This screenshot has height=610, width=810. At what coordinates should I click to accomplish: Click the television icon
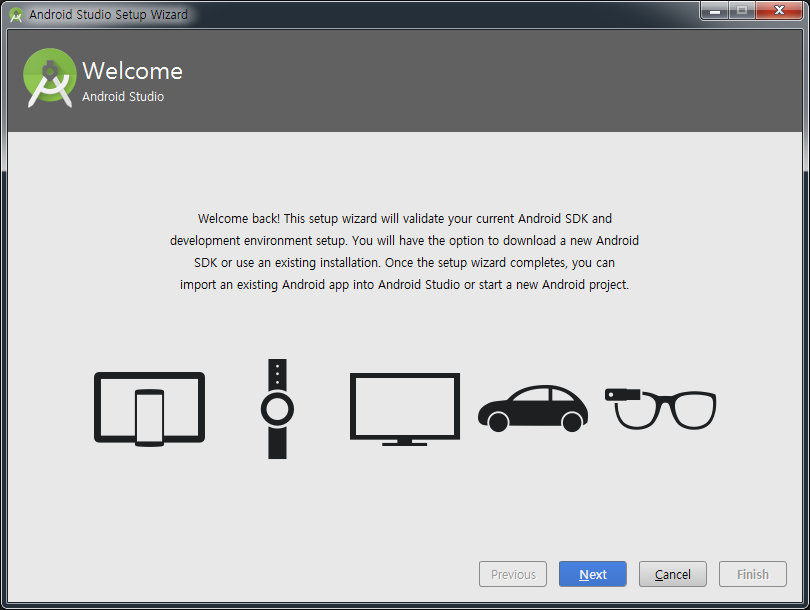click(404, 409)
